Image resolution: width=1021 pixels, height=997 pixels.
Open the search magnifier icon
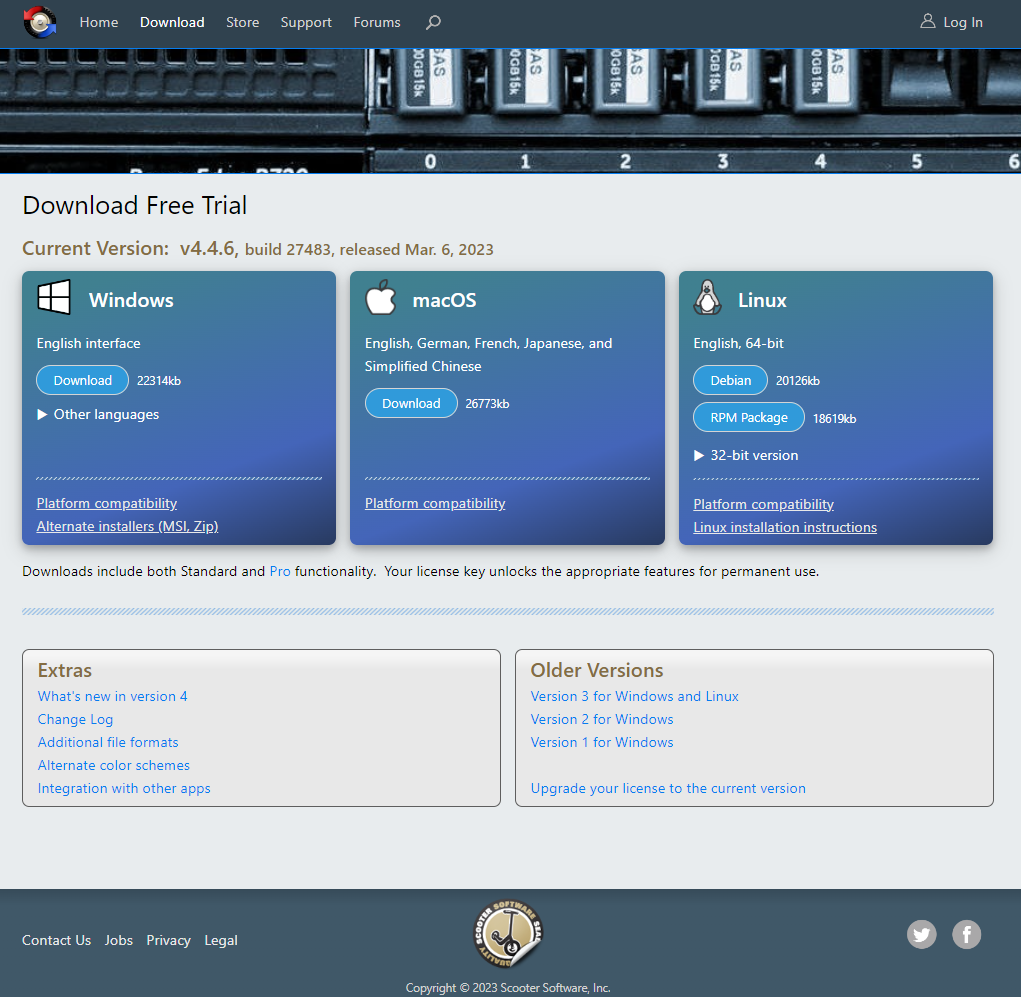(433, 23)
